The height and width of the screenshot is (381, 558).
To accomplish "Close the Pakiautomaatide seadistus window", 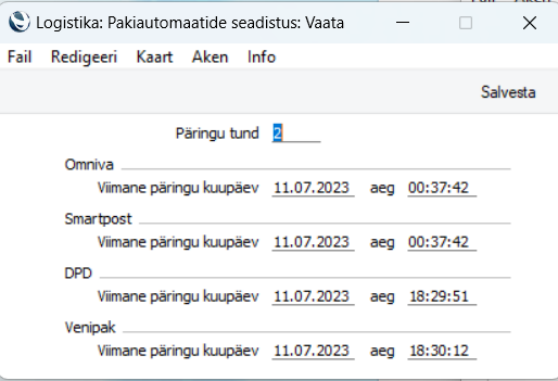I will (x=529, y=23).
